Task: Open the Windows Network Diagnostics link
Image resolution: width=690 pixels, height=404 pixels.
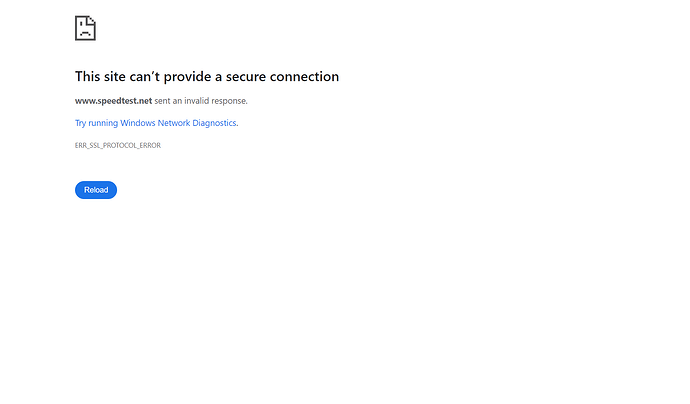Action: pos(156,123)
